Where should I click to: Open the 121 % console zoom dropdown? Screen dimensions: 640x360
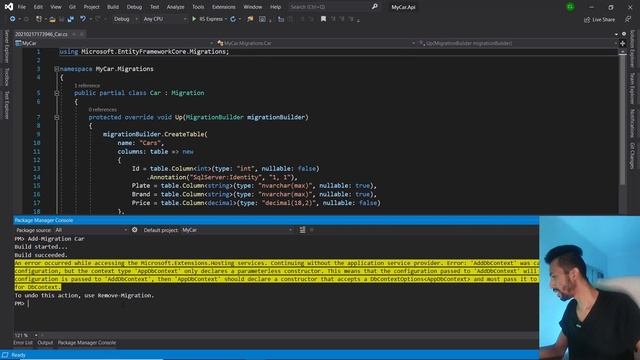(26, 335)
